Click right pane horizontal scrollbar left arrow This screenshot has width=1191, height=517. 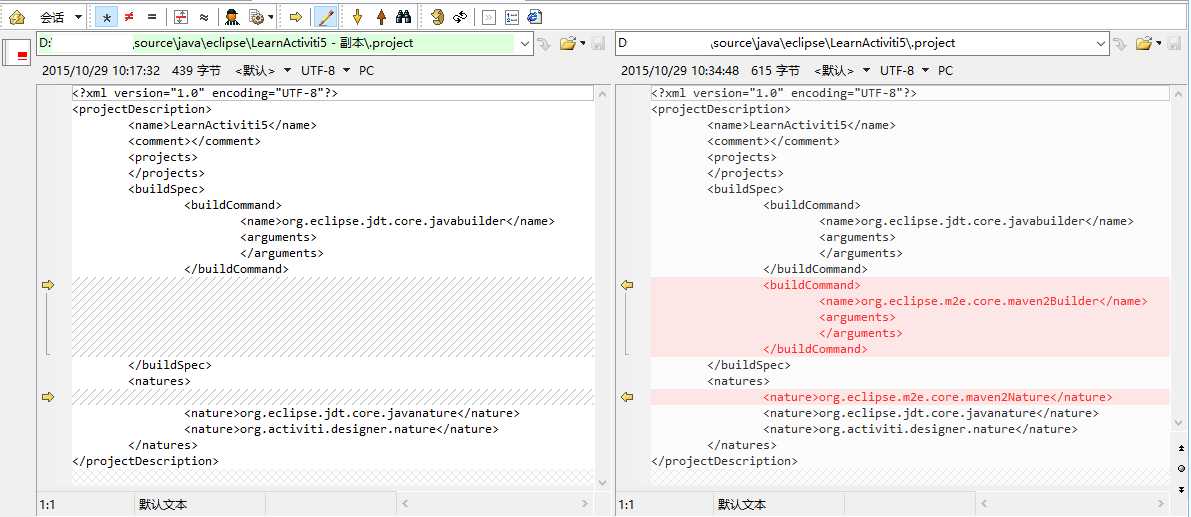[x=984, y=503]
